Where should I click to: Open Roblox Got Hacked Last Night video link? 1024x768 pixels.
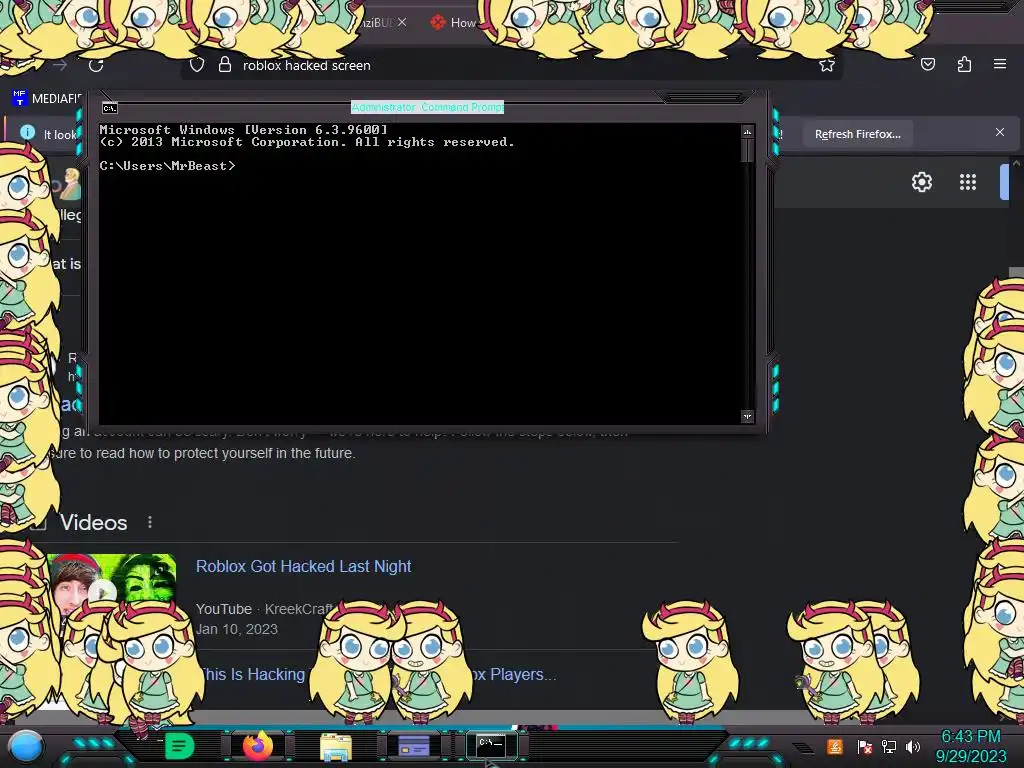[x=304, y=566]
